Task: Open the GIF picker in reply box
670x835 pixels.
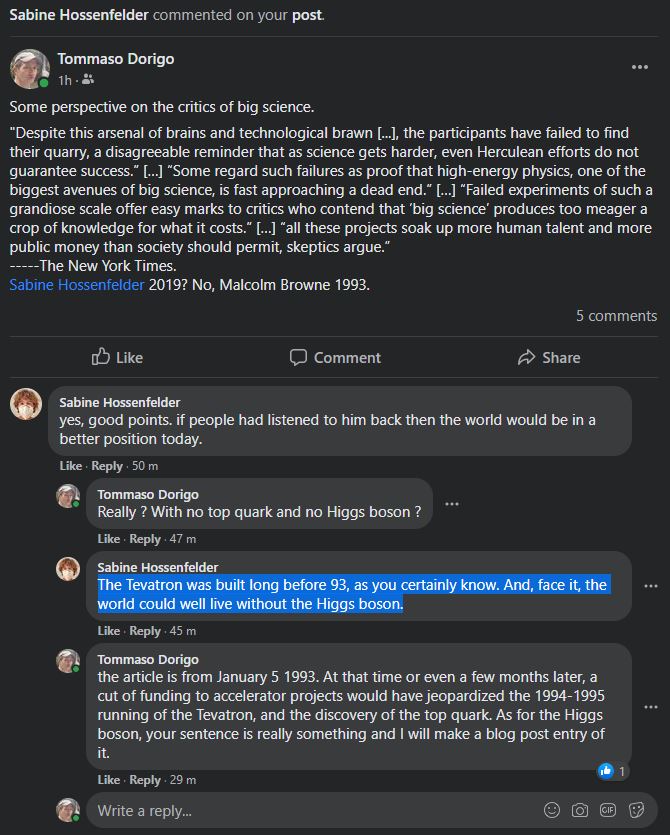Action: click(608, 810)
